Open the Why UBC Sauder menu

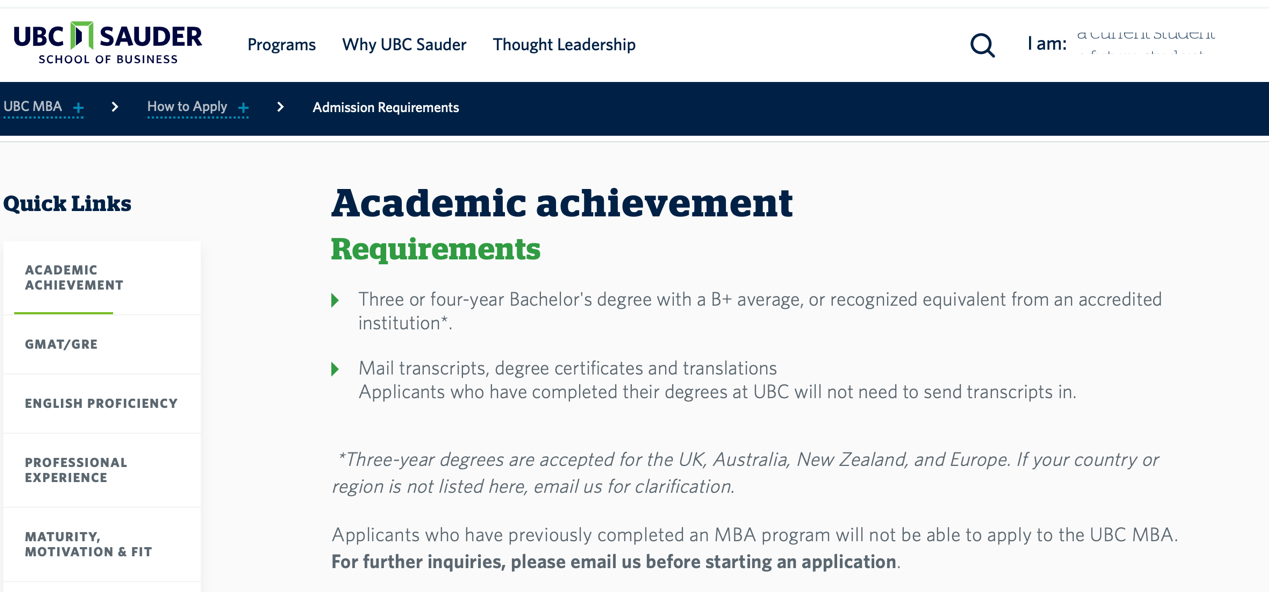(x=404, y=45)
